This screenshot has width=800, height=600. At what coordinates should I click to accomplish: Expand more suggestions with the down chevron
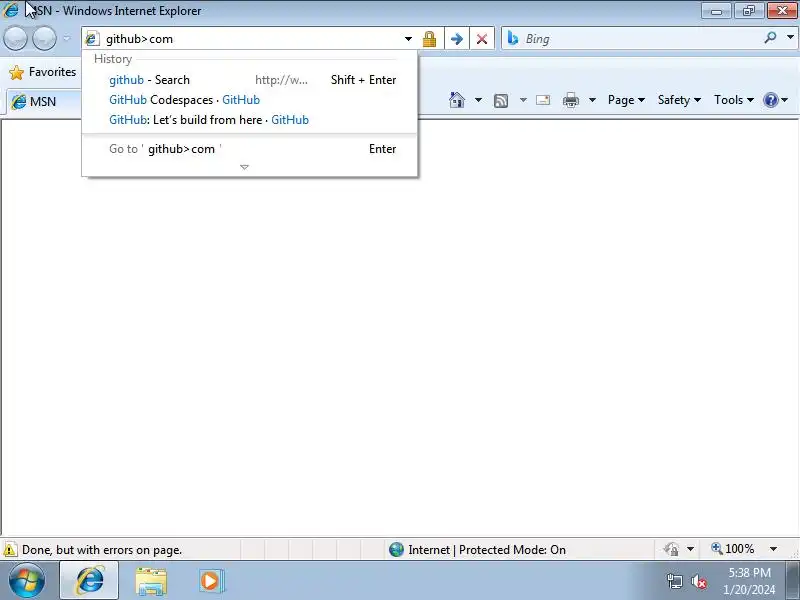244,167
